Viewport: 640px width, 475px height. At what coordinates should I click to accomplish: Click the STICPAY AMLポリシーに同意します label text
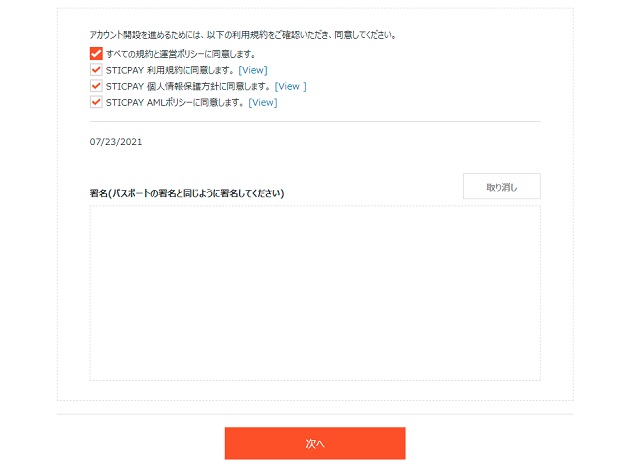click(x=175, y=102)
